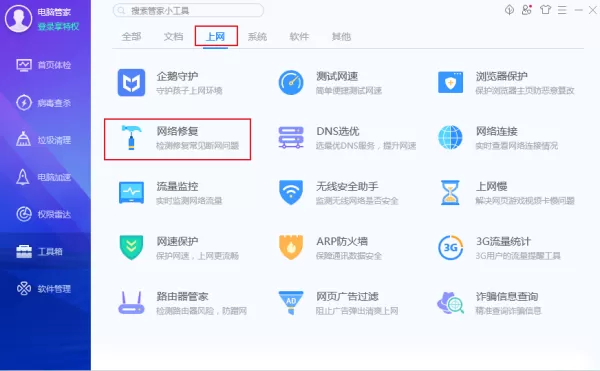Click the ARP防火墙 title text
600x371 pixels.
click(342, 242)
